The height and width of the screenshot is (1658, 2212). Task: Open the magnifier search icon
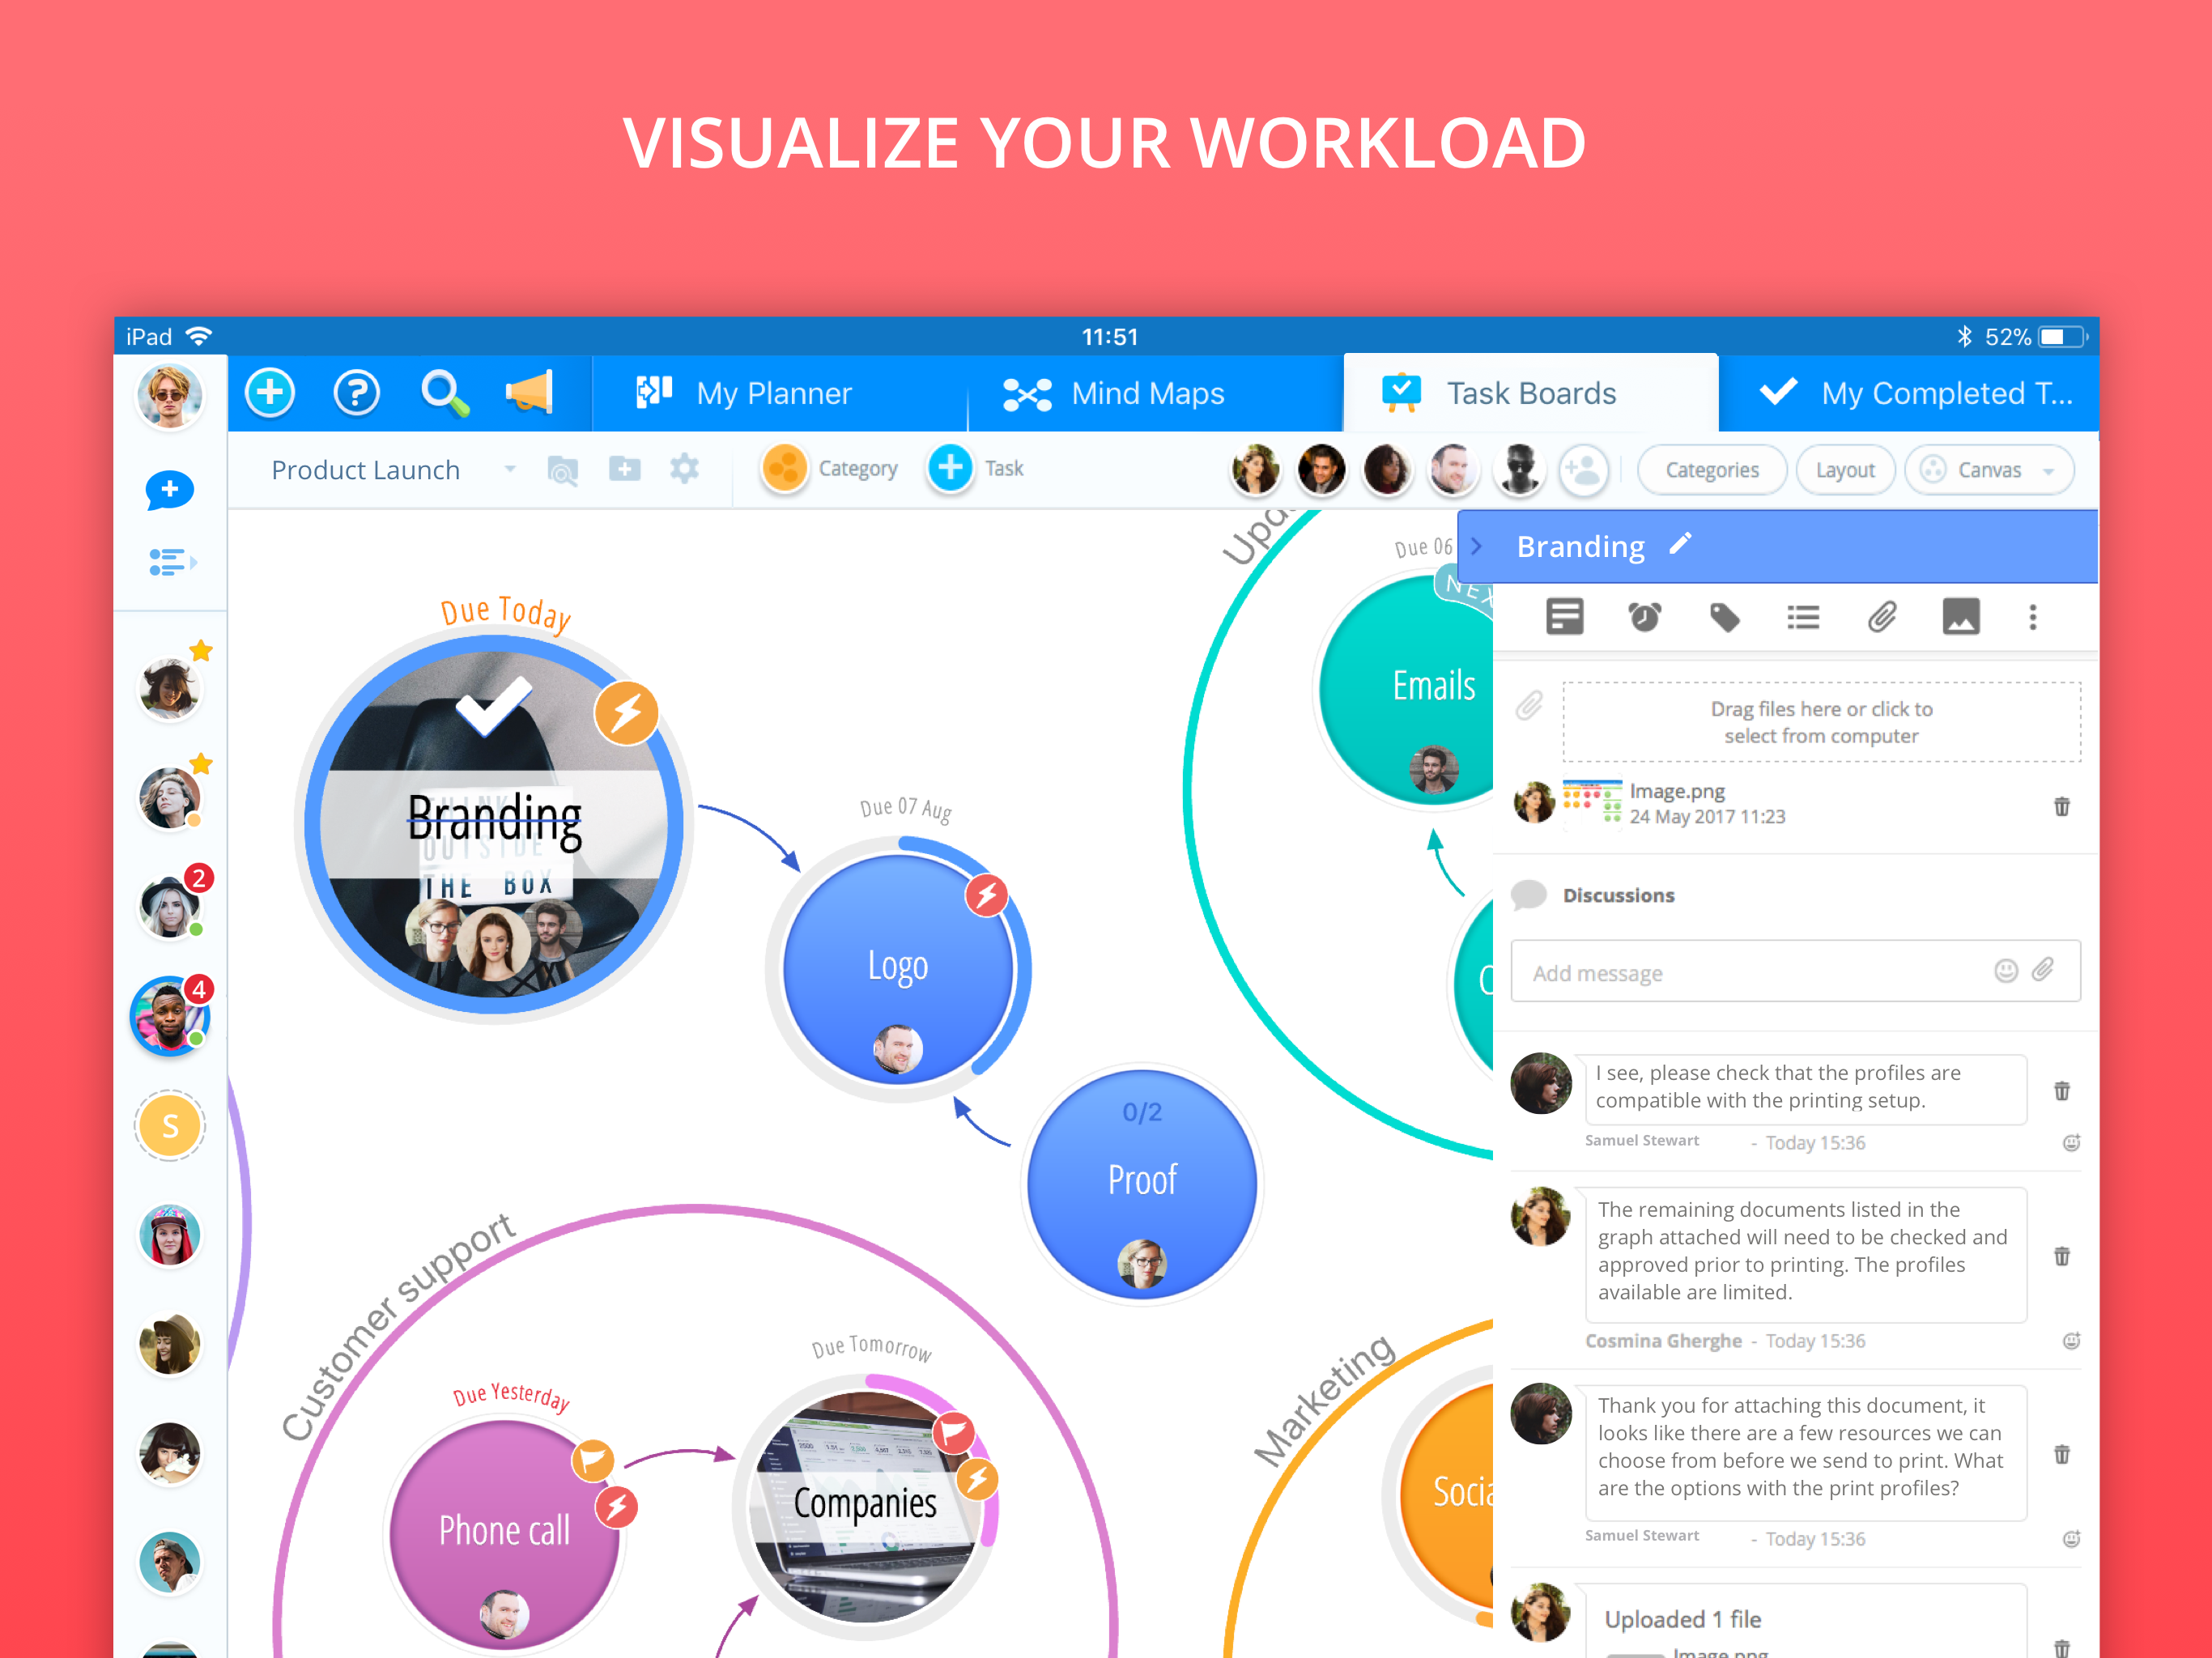click(443, 393)
